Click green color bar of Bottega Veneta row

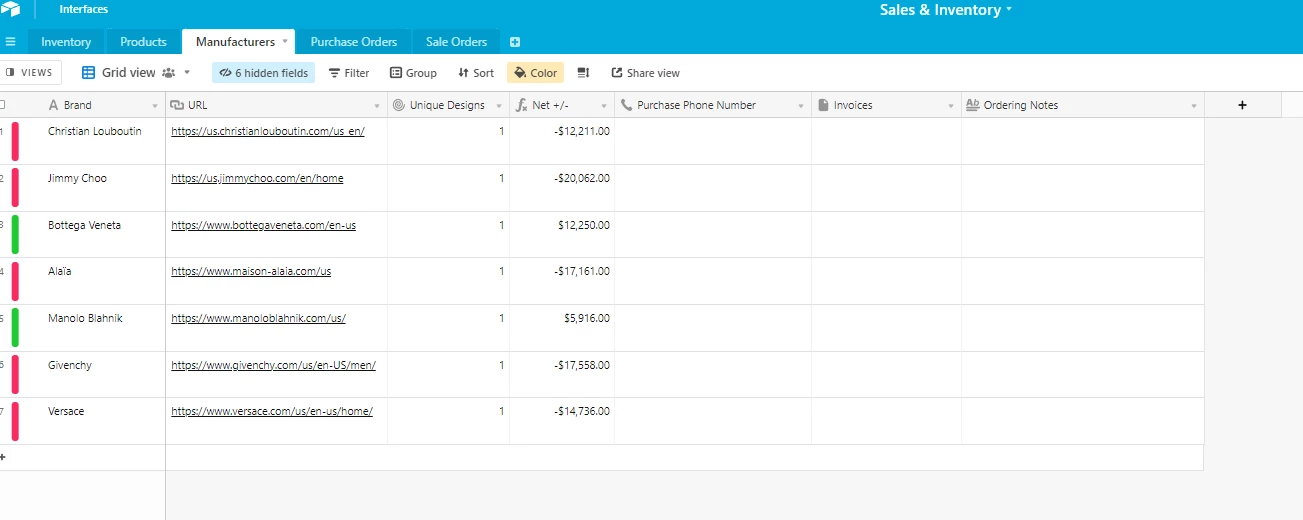15,234
